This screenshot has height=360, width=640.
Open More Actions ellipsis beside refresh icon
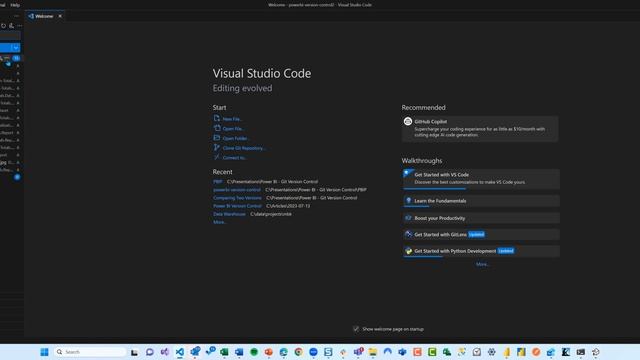[19, 26]
